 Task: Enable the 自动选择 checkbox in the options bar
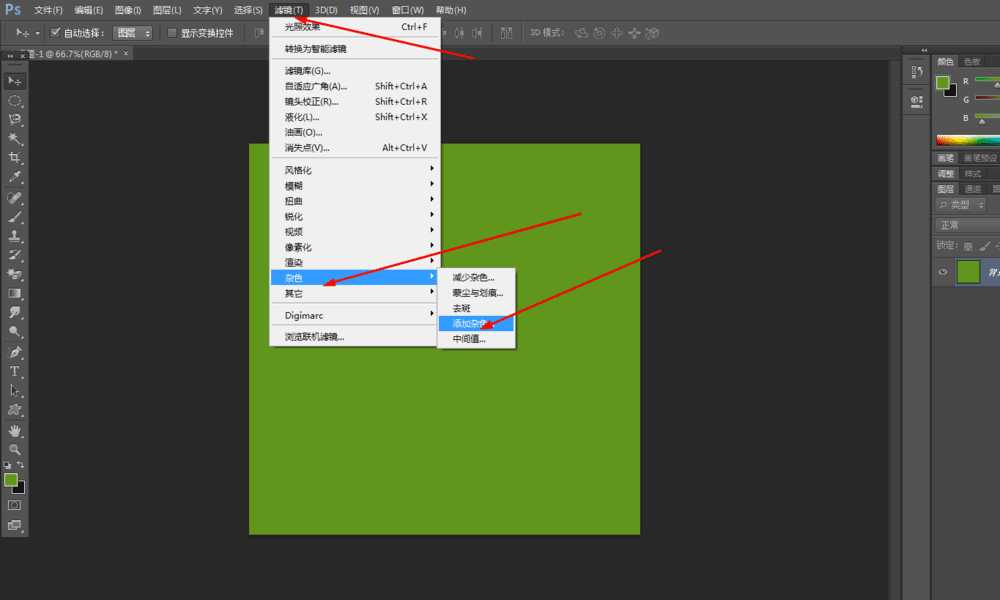55,32
